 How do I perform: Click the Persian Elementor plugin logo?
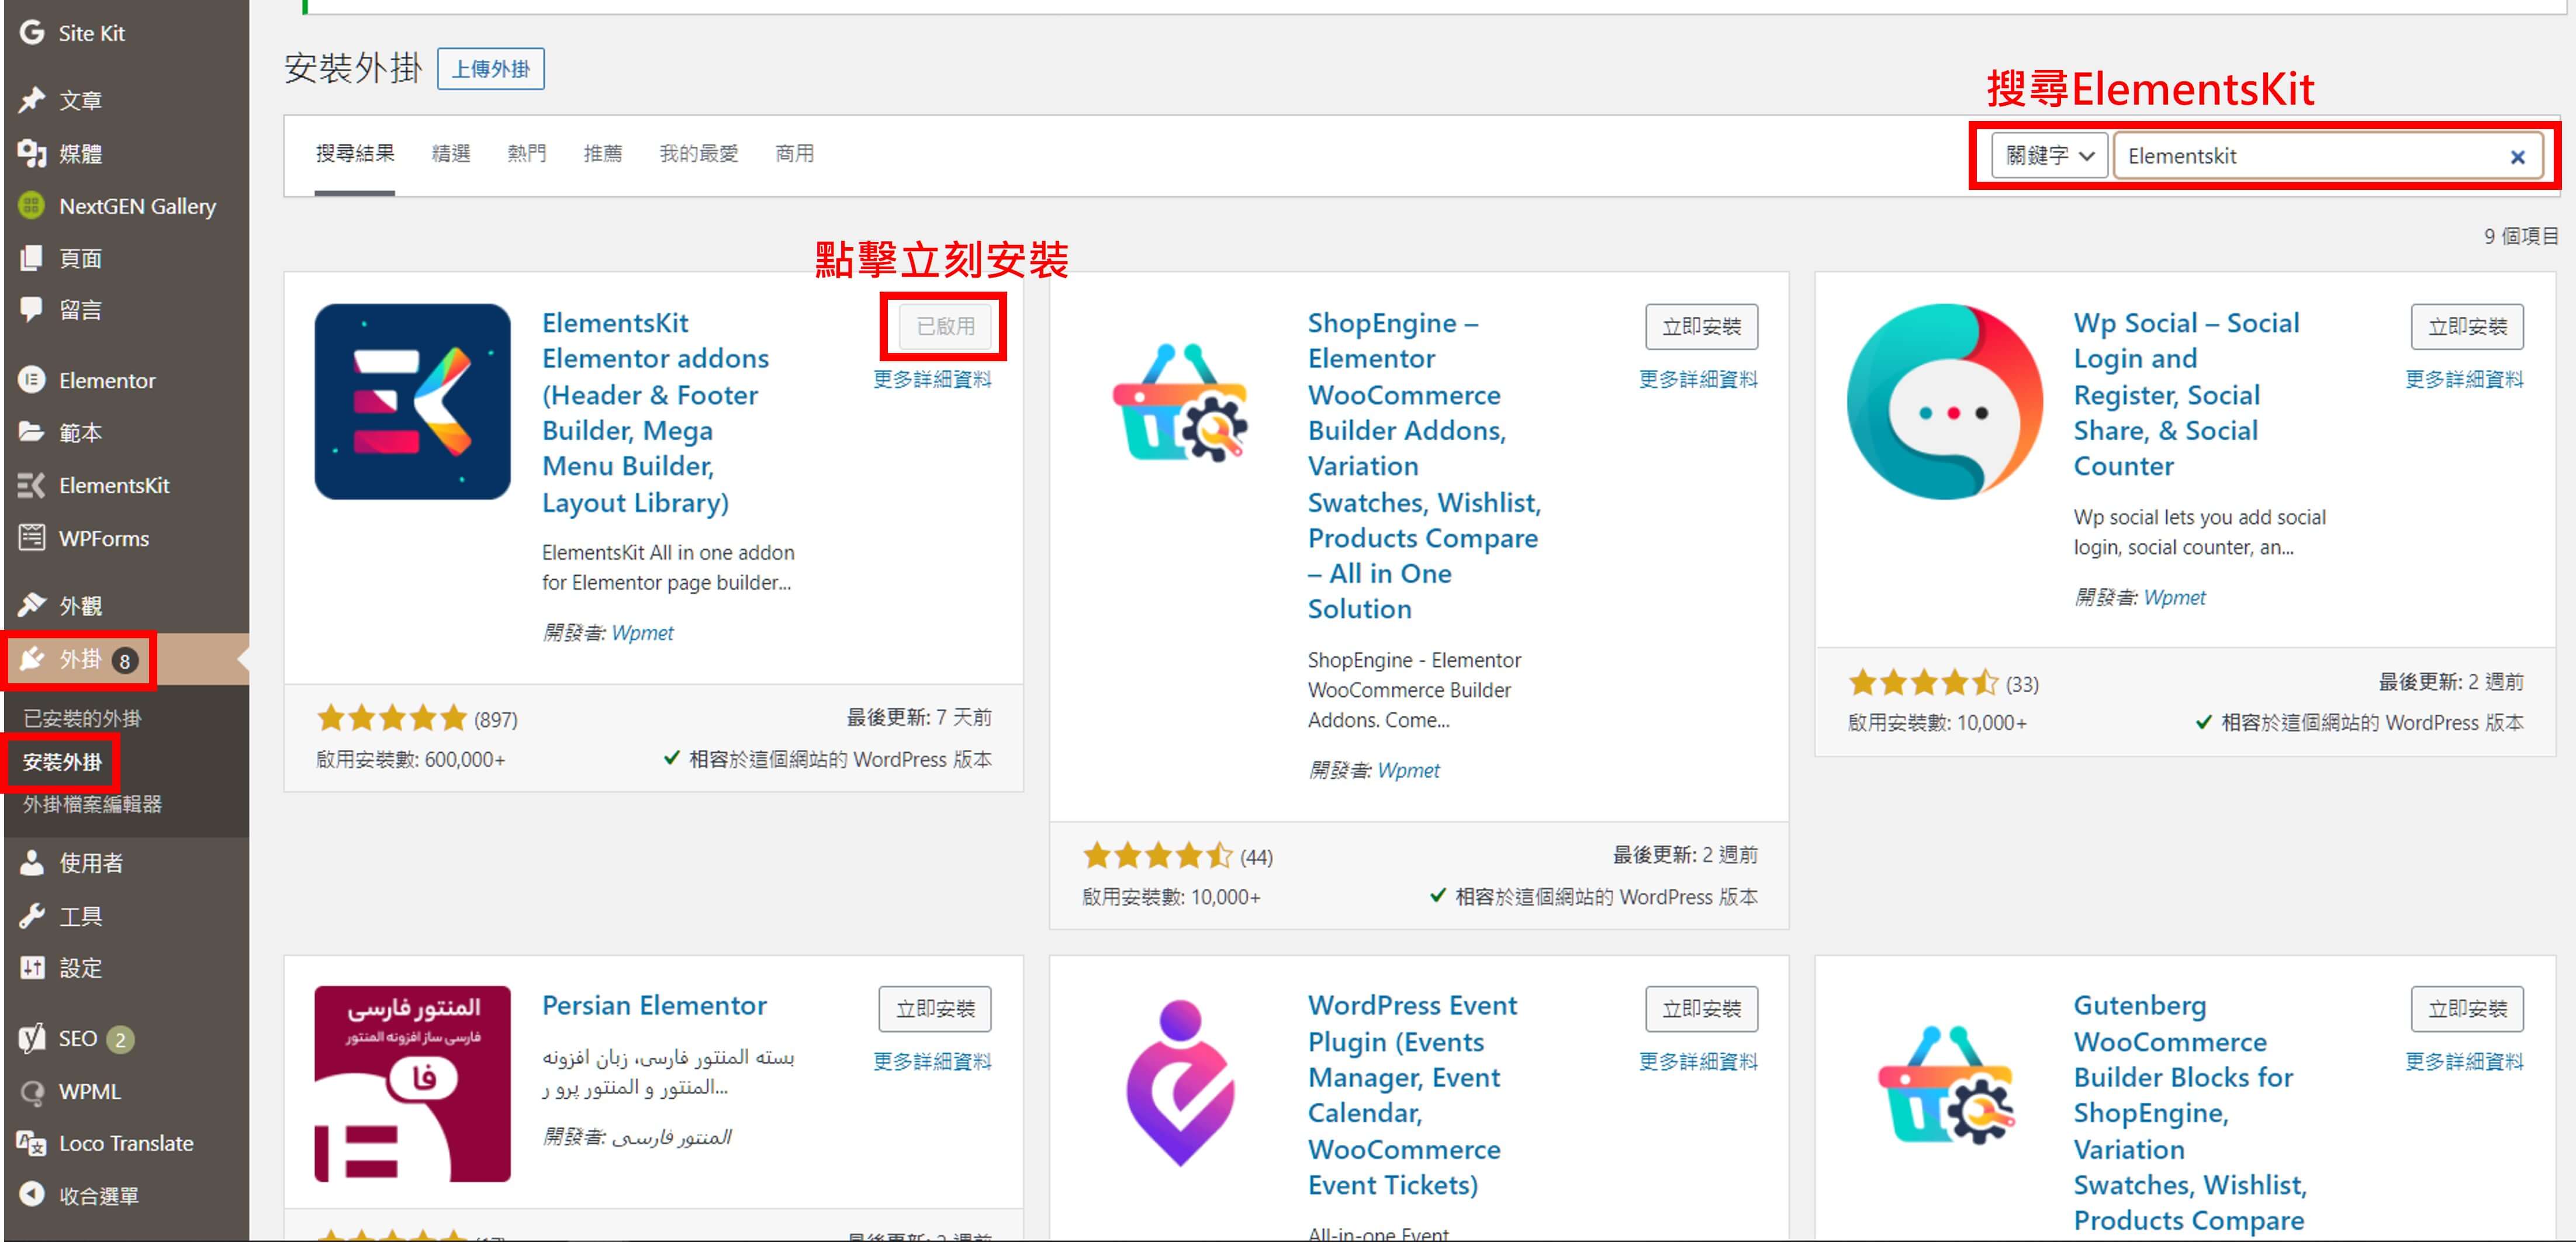click(x=412, y=1084)
